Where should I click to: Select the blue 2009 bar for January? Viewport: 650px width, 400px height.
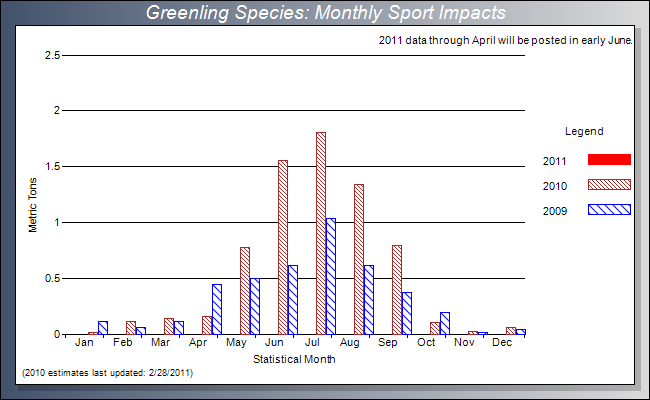(103, 327)
